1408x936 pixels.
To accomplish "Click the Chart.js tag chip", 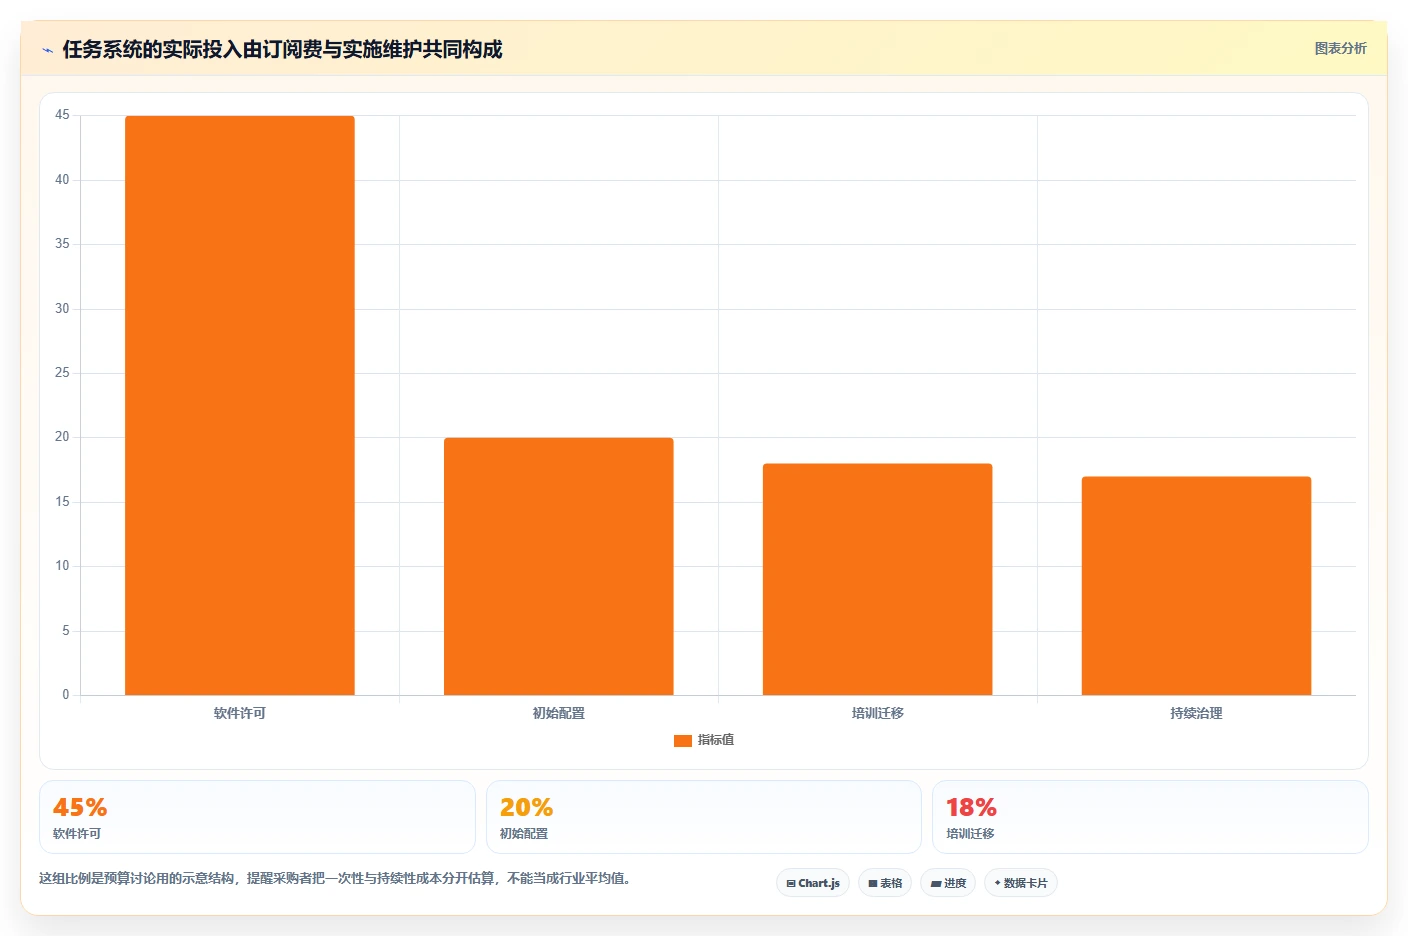I will [813, 883].
